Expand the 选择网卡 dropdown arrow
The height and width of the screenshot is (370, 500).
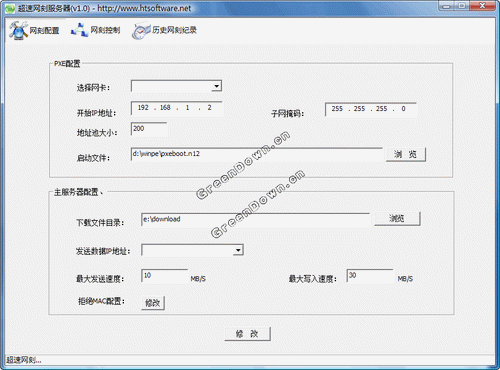(x=217, y=86)
